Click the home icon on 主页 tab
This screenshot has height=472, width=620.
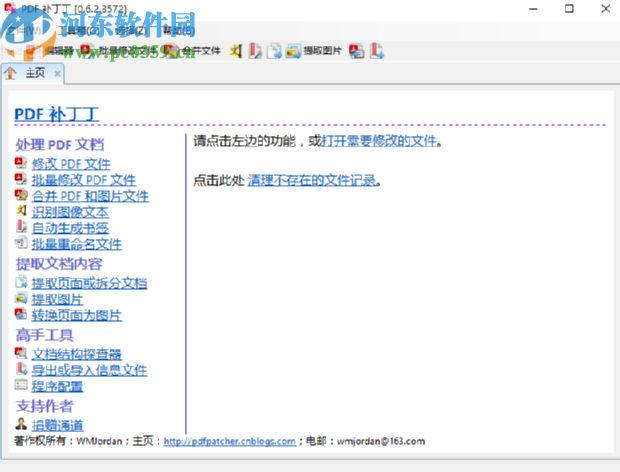click(10, 73)
